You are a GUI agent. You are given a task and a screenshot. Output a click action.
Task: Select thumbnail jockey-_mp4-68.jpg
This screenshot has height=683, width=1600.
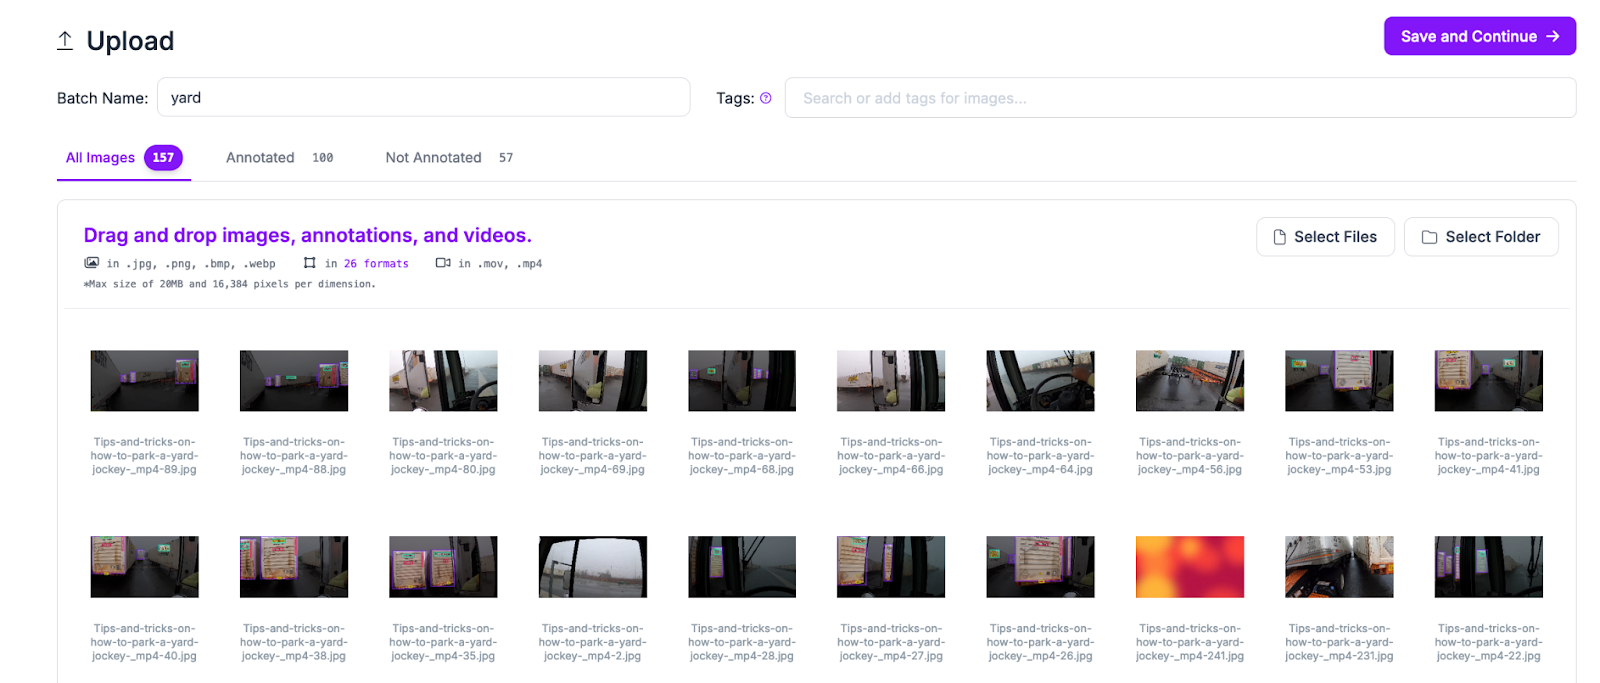click(x=742, y=381)
